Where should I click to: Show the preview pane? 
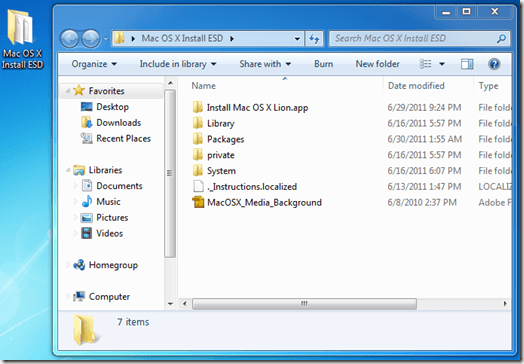click(x=467, y=64)
